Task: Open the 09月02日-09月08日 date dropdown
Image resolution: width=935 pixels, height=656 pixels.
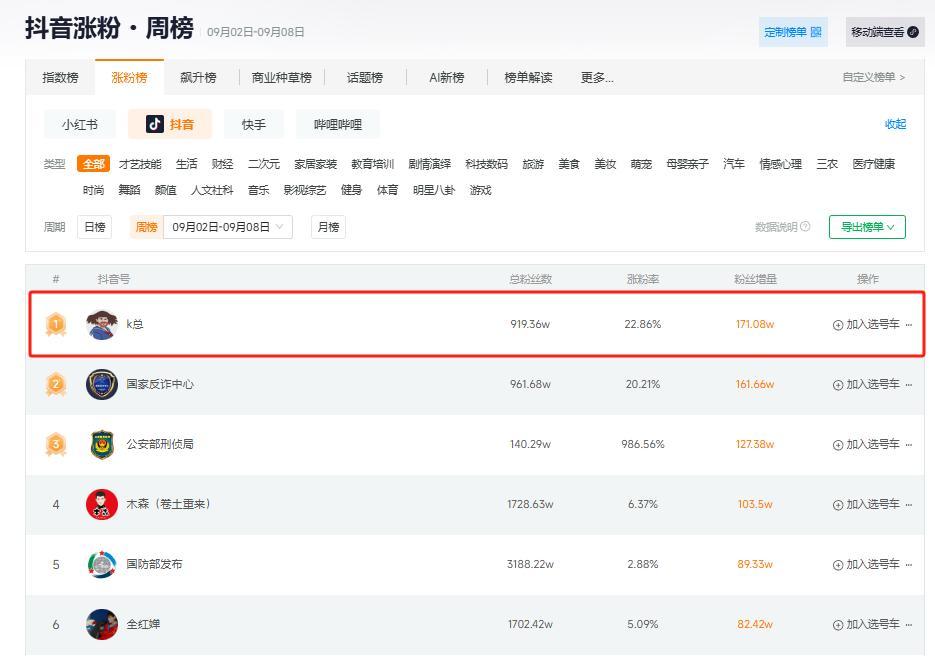Action: pyautogui.click(x=227, y=227)
